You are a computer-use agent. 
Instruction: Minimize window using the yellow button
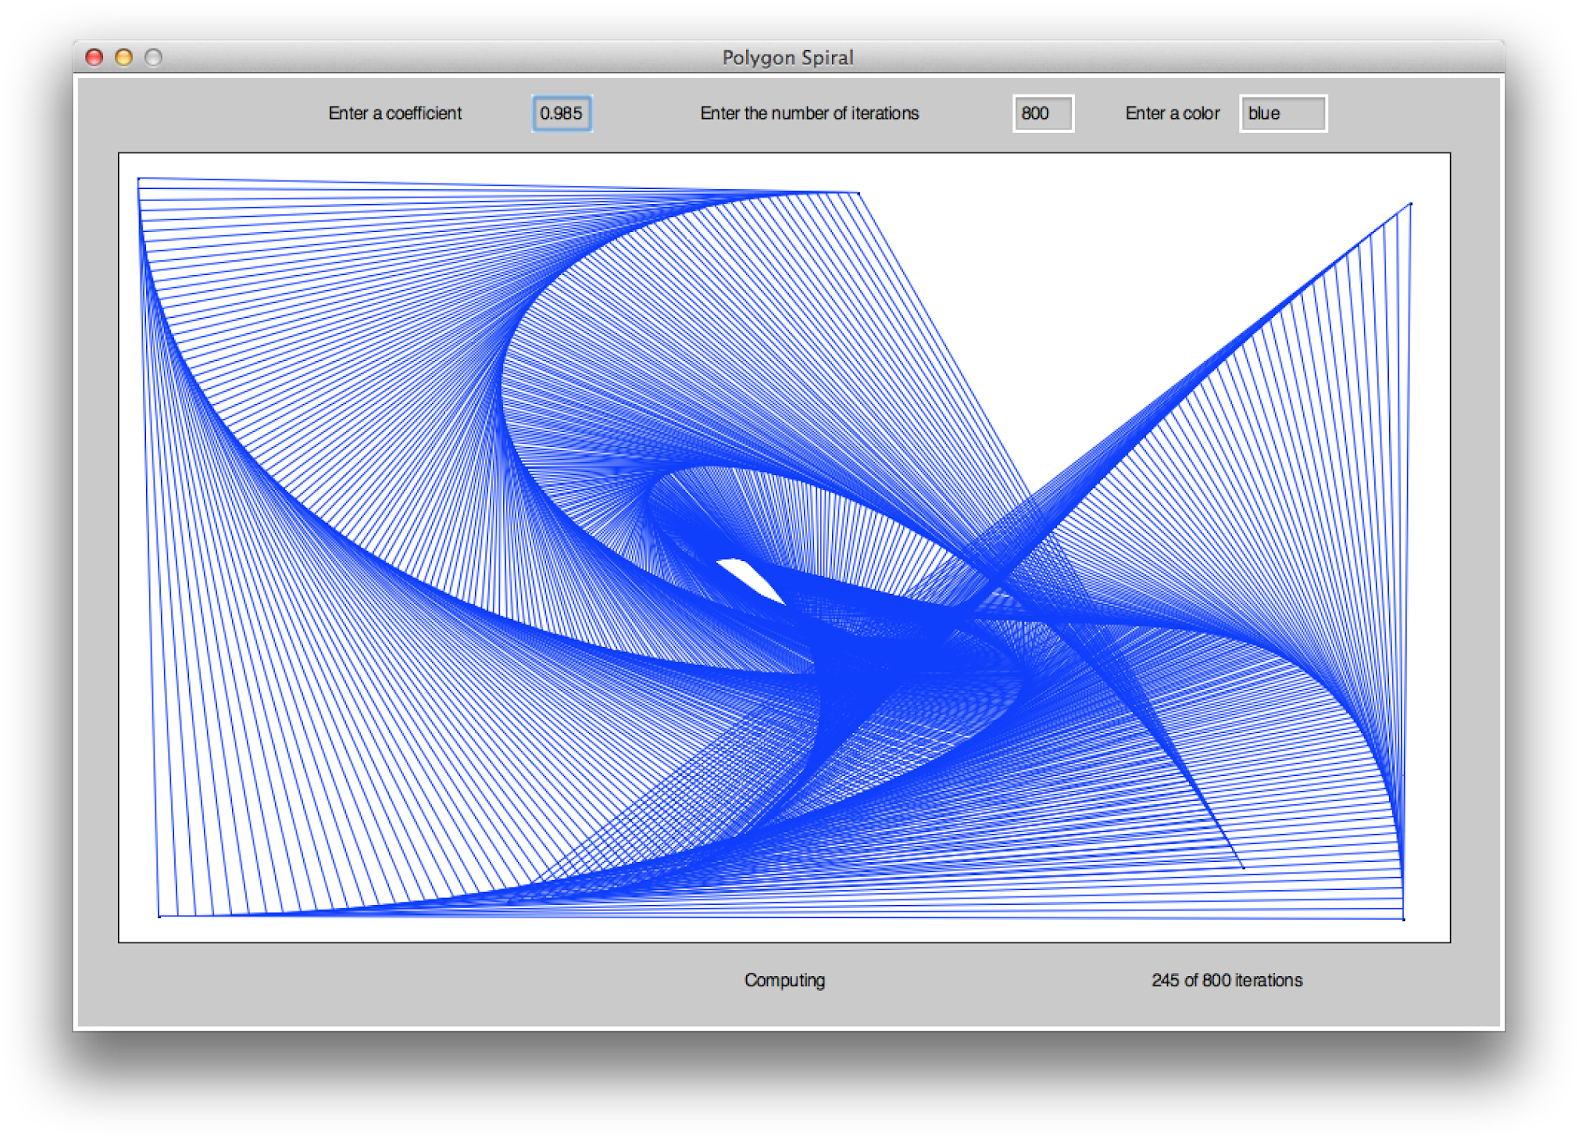[x=124, y=58]
